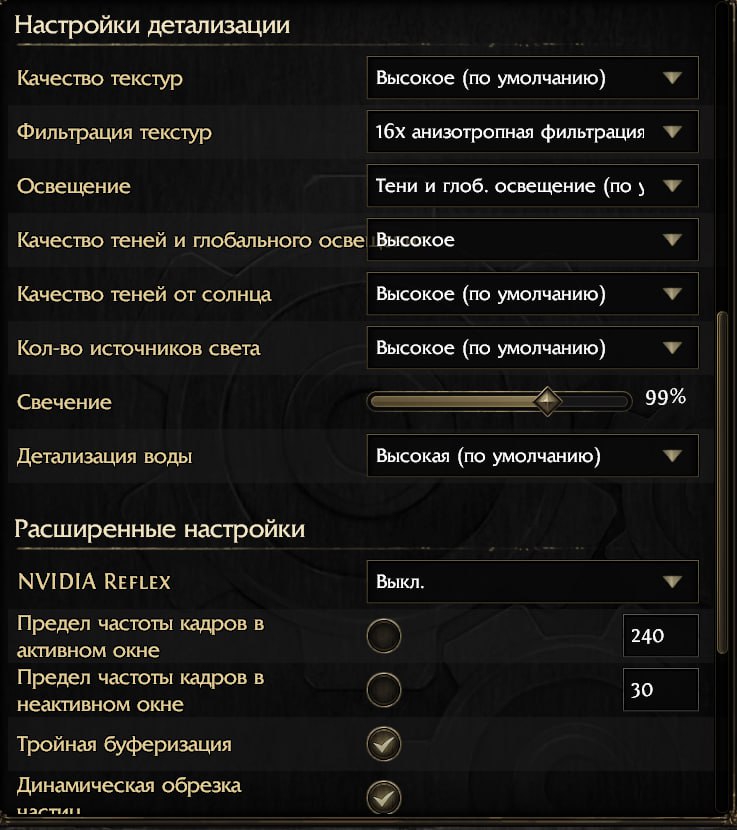Click the frame rate field showing 240
This screenshot has width=737, height=830.
click(661, 636)
